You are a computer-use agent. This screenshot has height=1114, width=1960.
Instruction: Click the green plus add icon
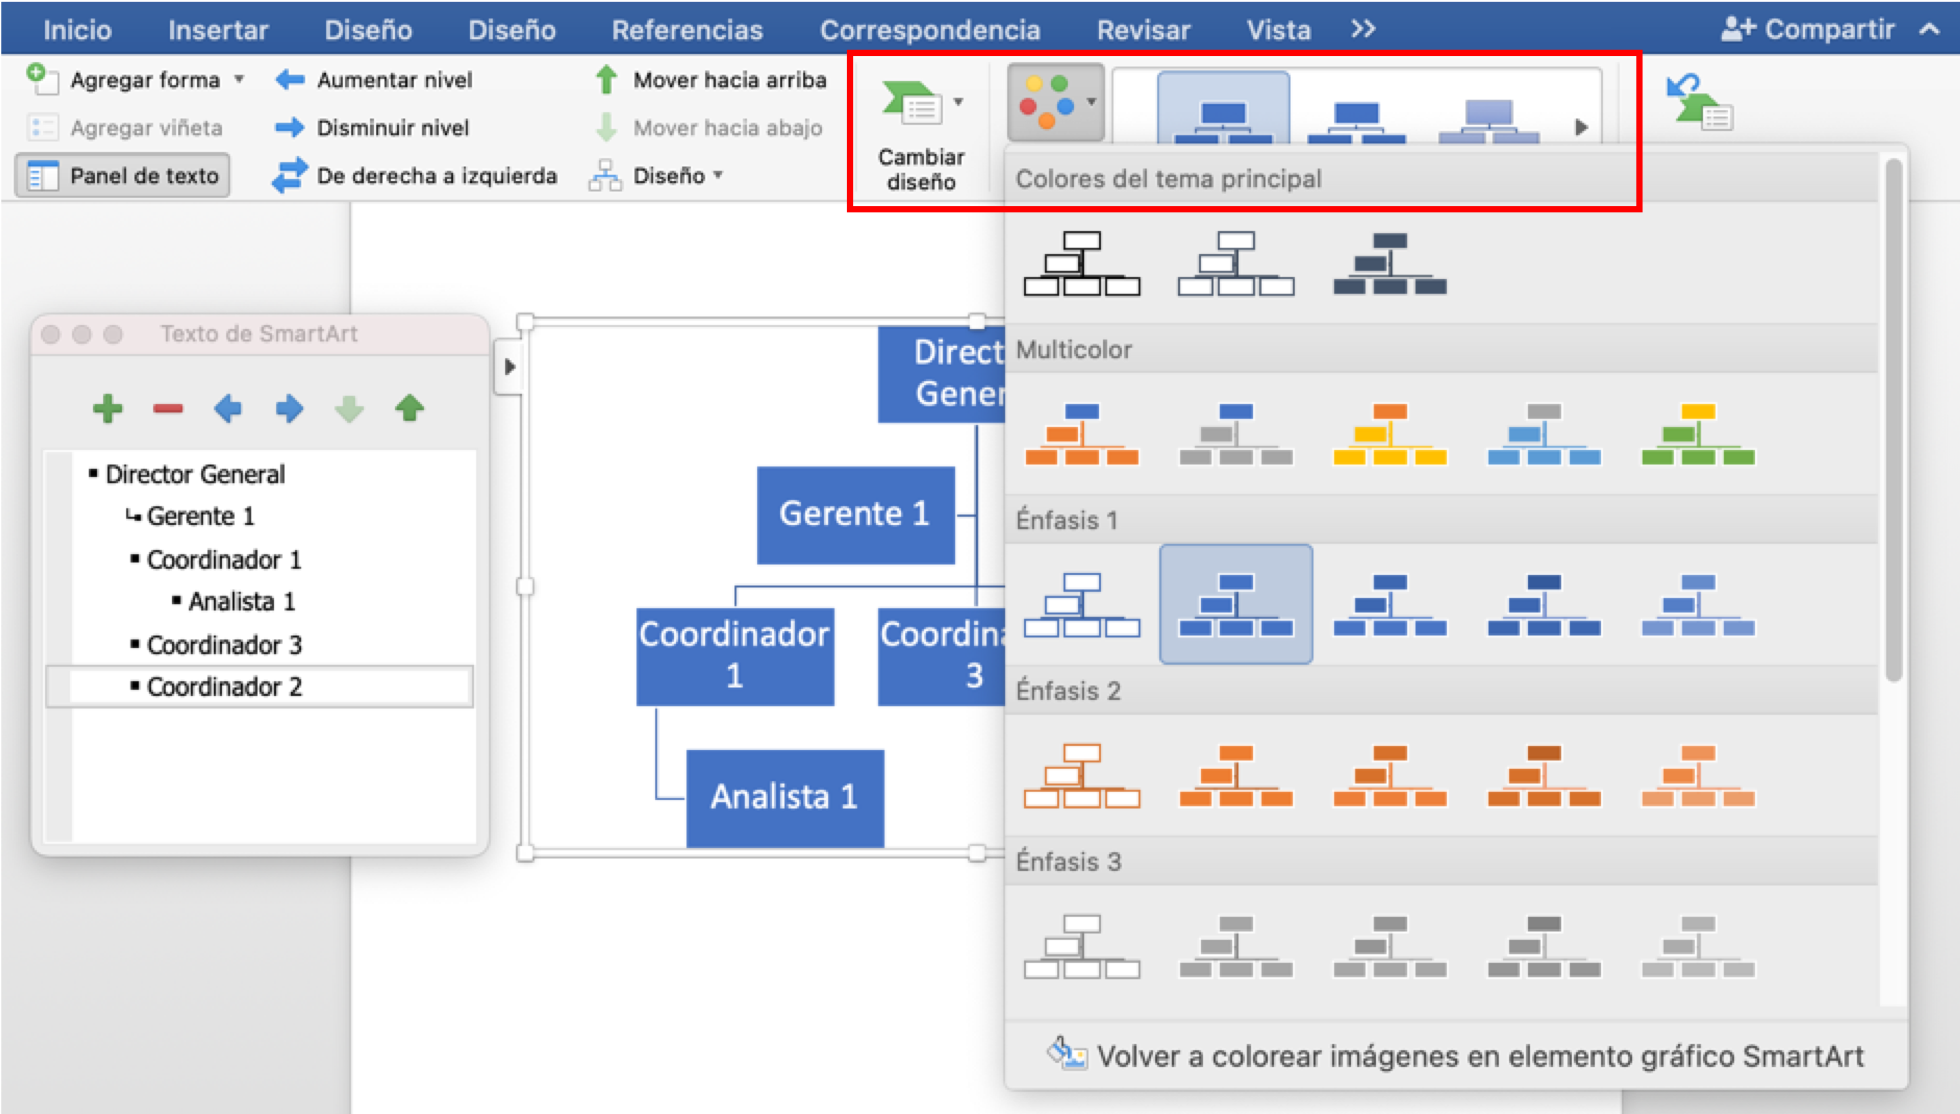(x=108, y=408)
